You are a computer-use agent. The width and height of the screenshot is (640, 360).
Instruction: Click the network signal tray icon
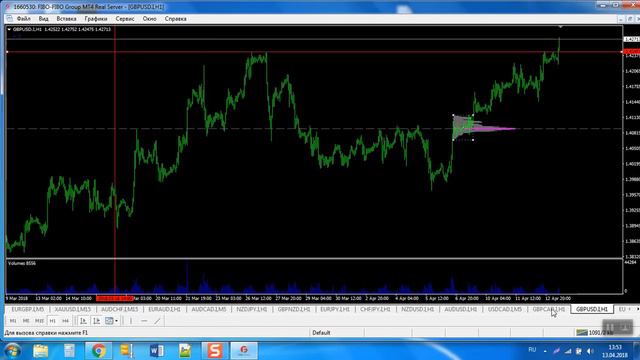coord(568,351)
